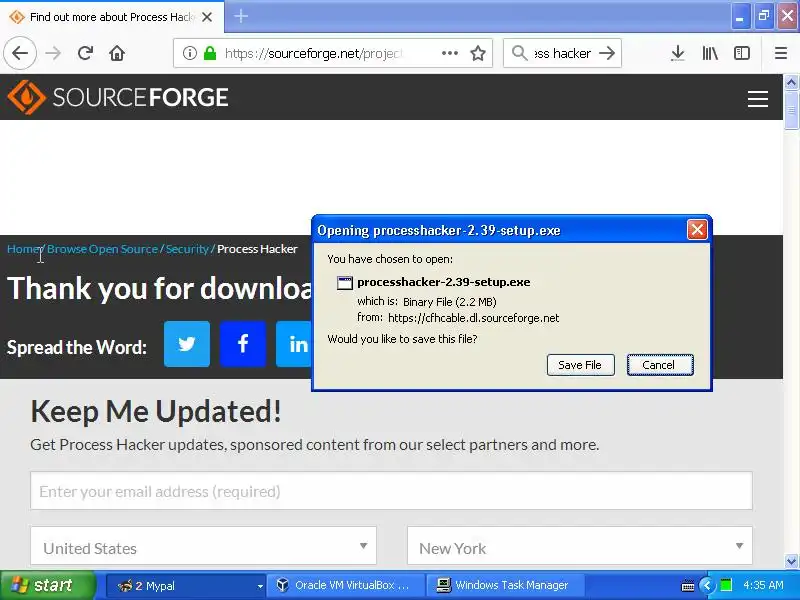Click the Process Hacker breadcrumb

(x=257, y=249)
